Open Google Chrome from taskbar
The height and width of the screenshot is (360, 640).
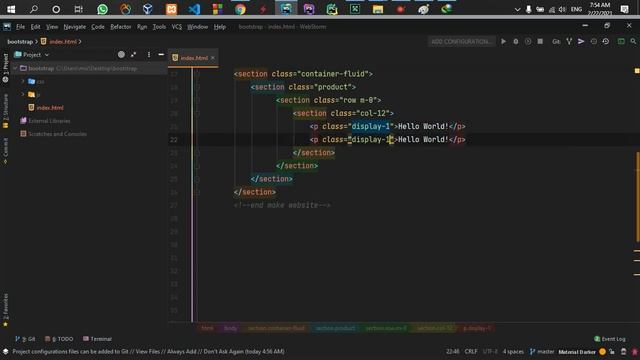tap(240, 9)
